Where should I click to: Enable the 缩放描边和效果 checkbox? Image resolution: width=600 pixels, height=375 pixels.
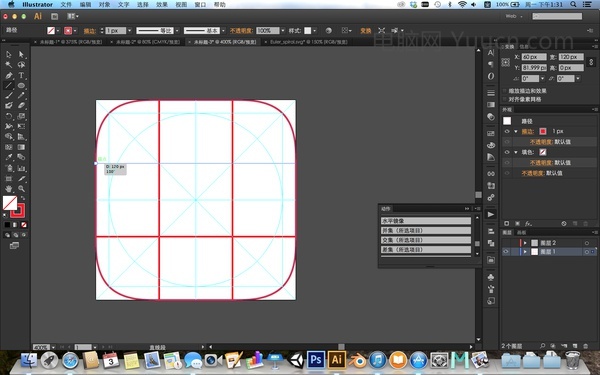[505, 91]
